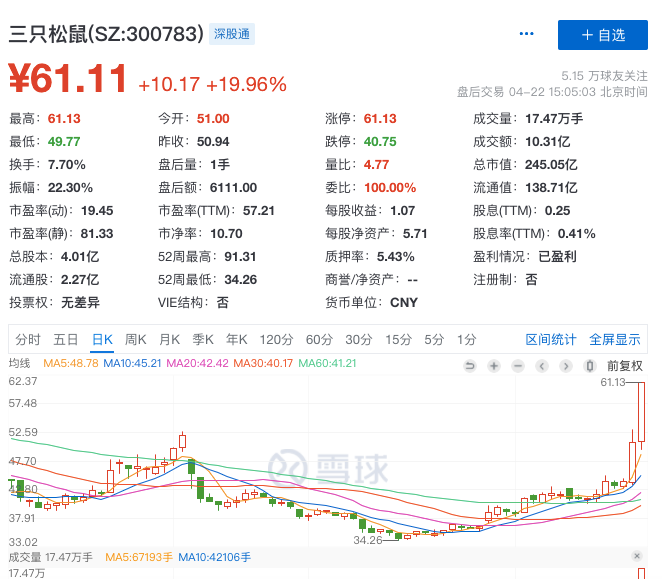This screenshot has width=662, height=579.
Task: Toggle MA60 moving average label
Action: (x=327, y=363)
